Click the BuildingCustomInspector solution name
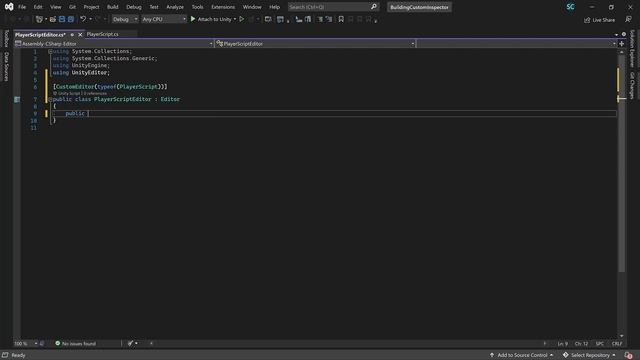 point(419,7)
